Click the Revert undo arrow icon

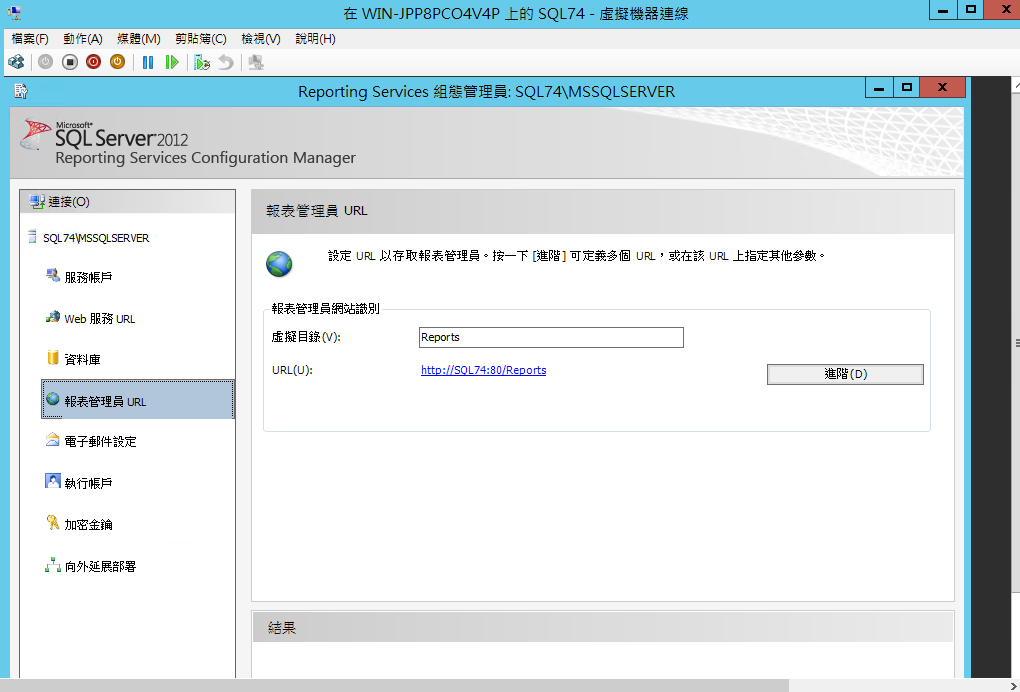click(x=226, y=62)
